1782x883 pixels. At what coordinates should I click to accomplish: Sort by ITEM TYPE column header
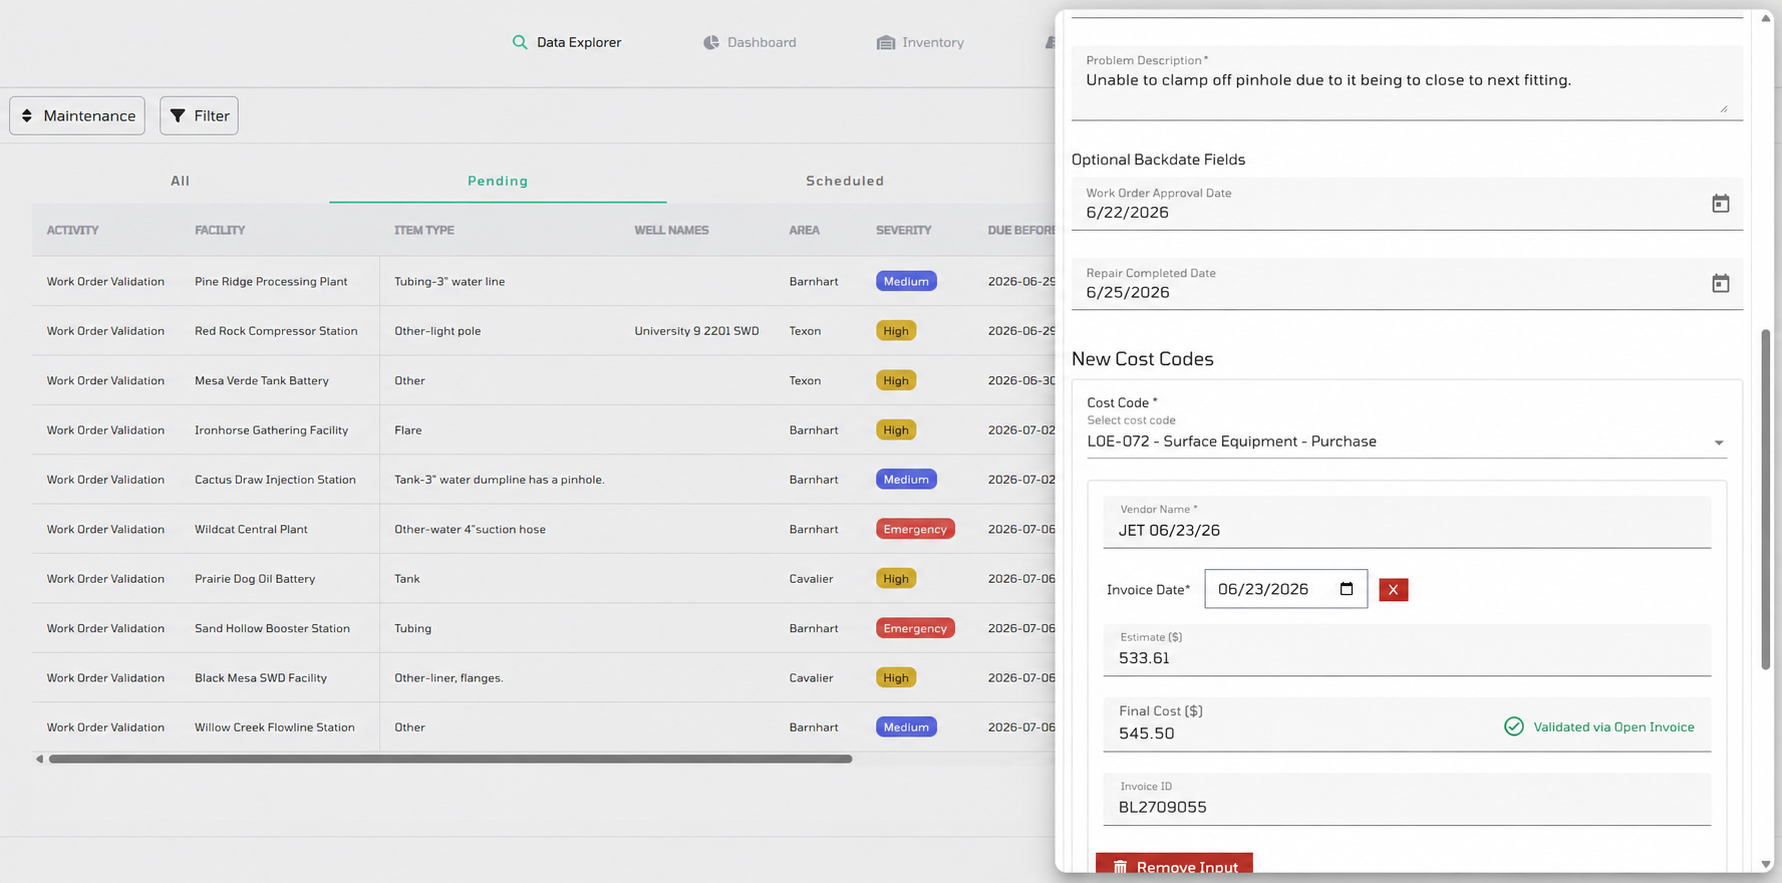[424, 230]
